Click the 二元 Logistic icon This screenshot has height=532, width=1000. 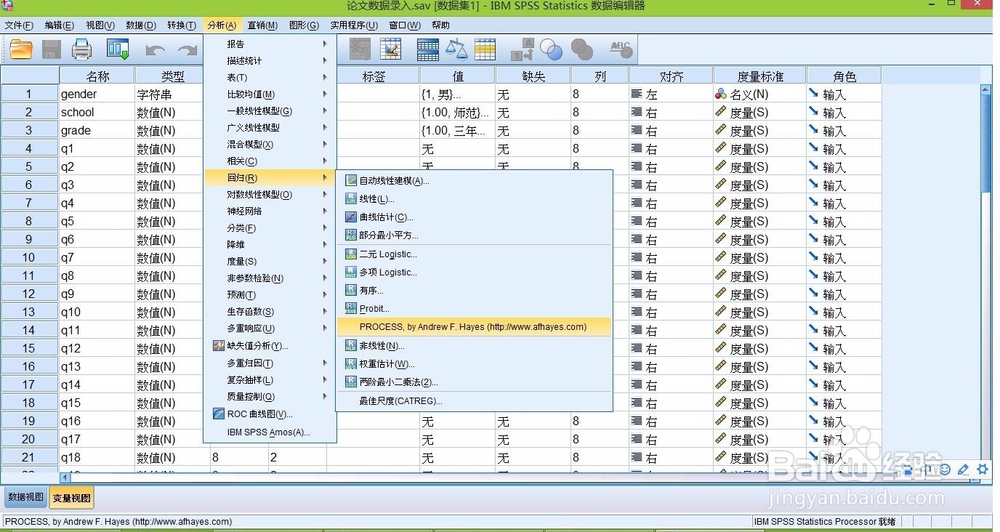pyautogui.click(x=350, y=254)
